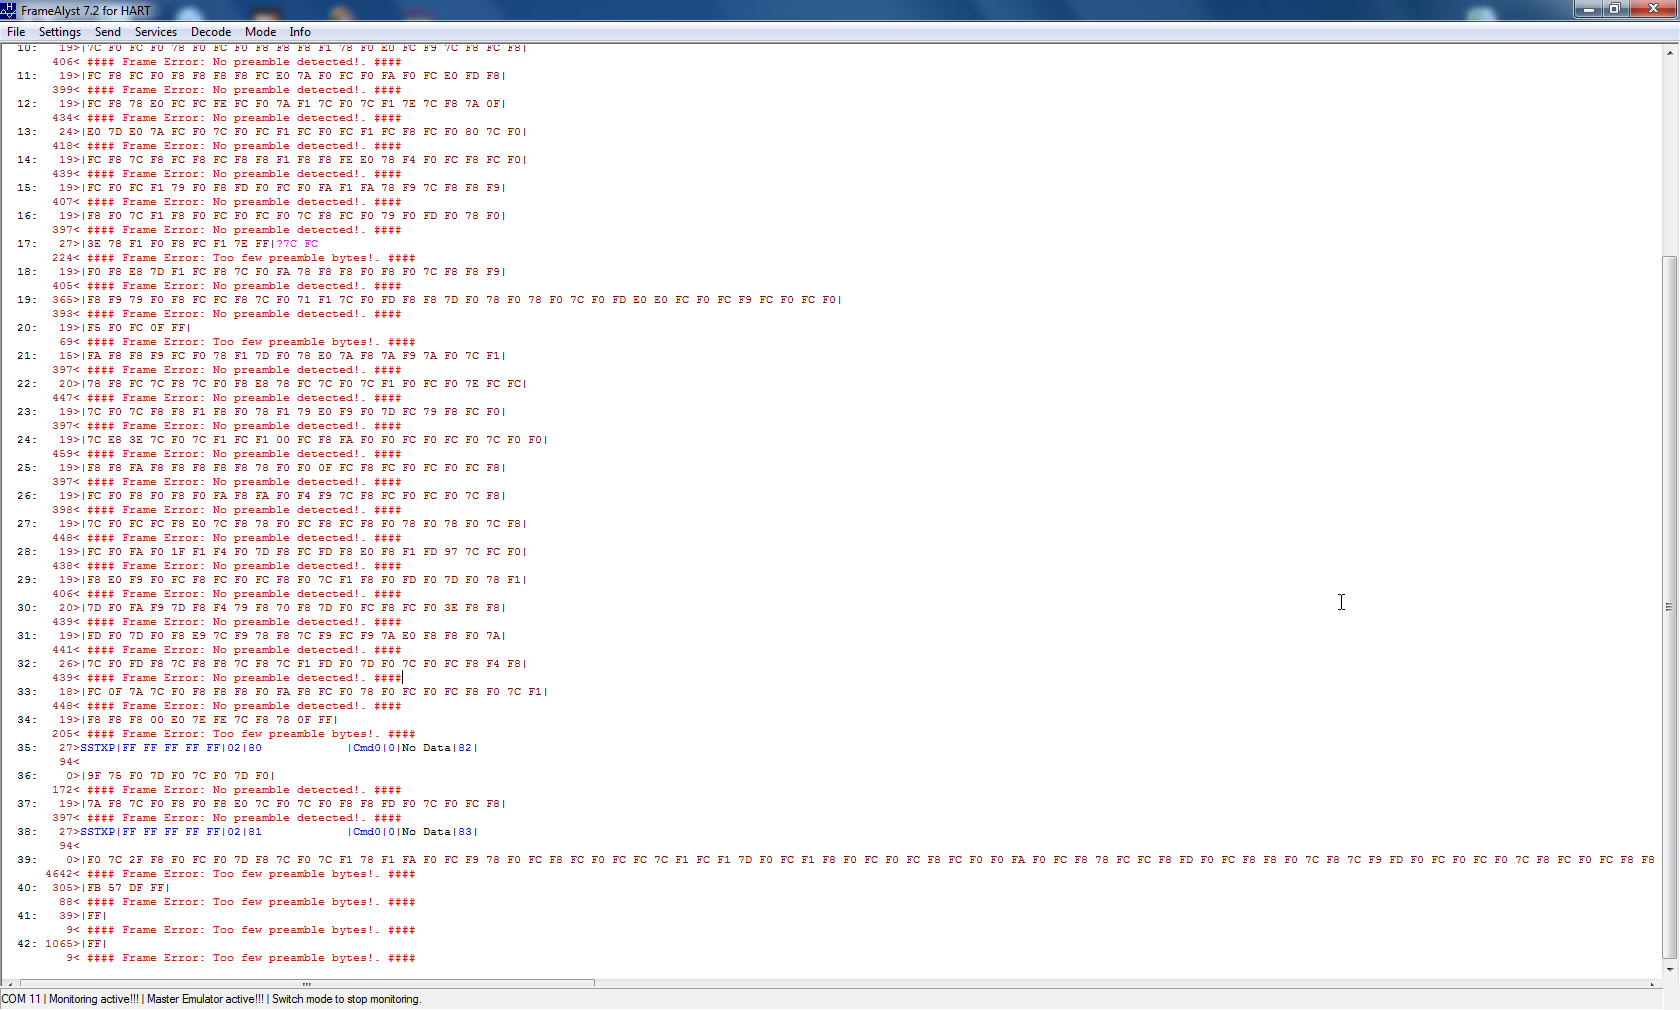This screenshot has width=1680, height=1010.
Task: Click 'Cmd0' in frame line 35
Action: [367, 748]
